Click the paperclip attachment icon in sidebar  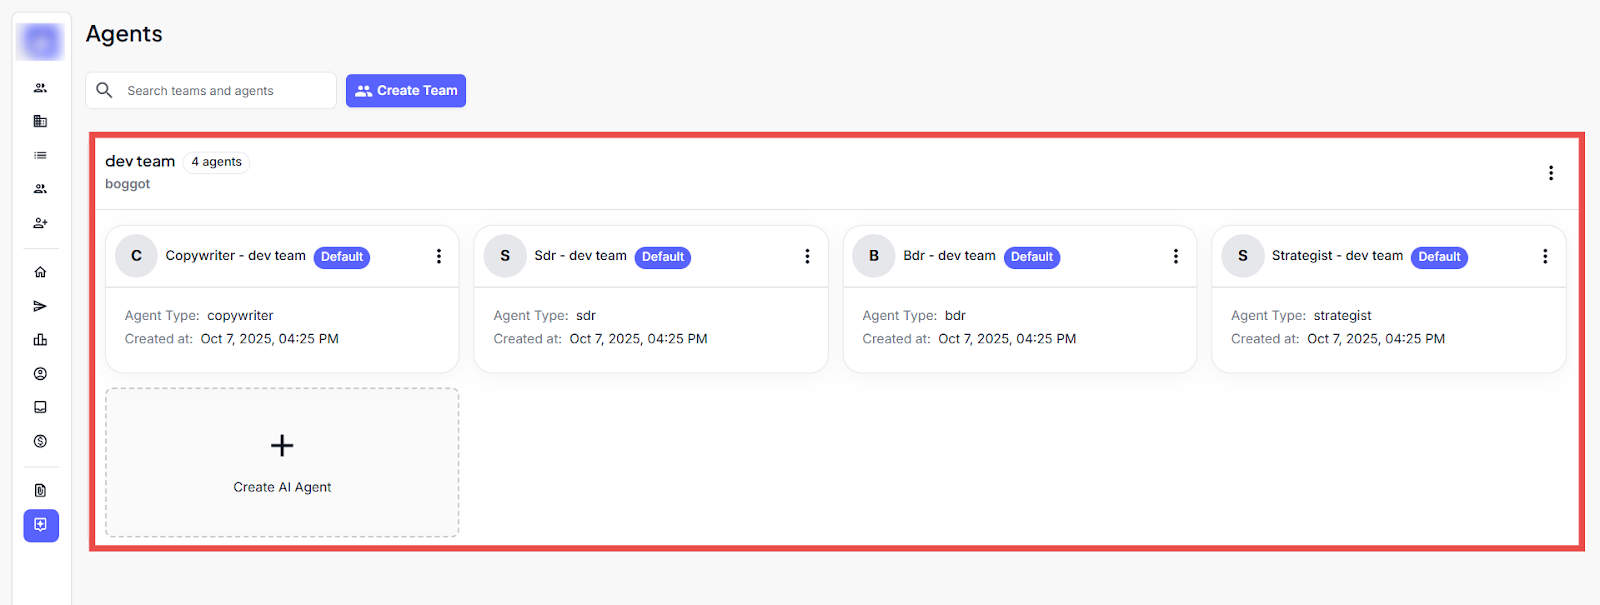pos(40,490)
